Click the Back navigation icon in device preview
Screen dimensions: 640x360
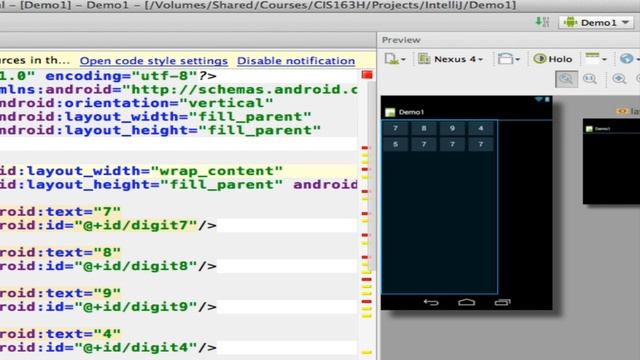431,302
